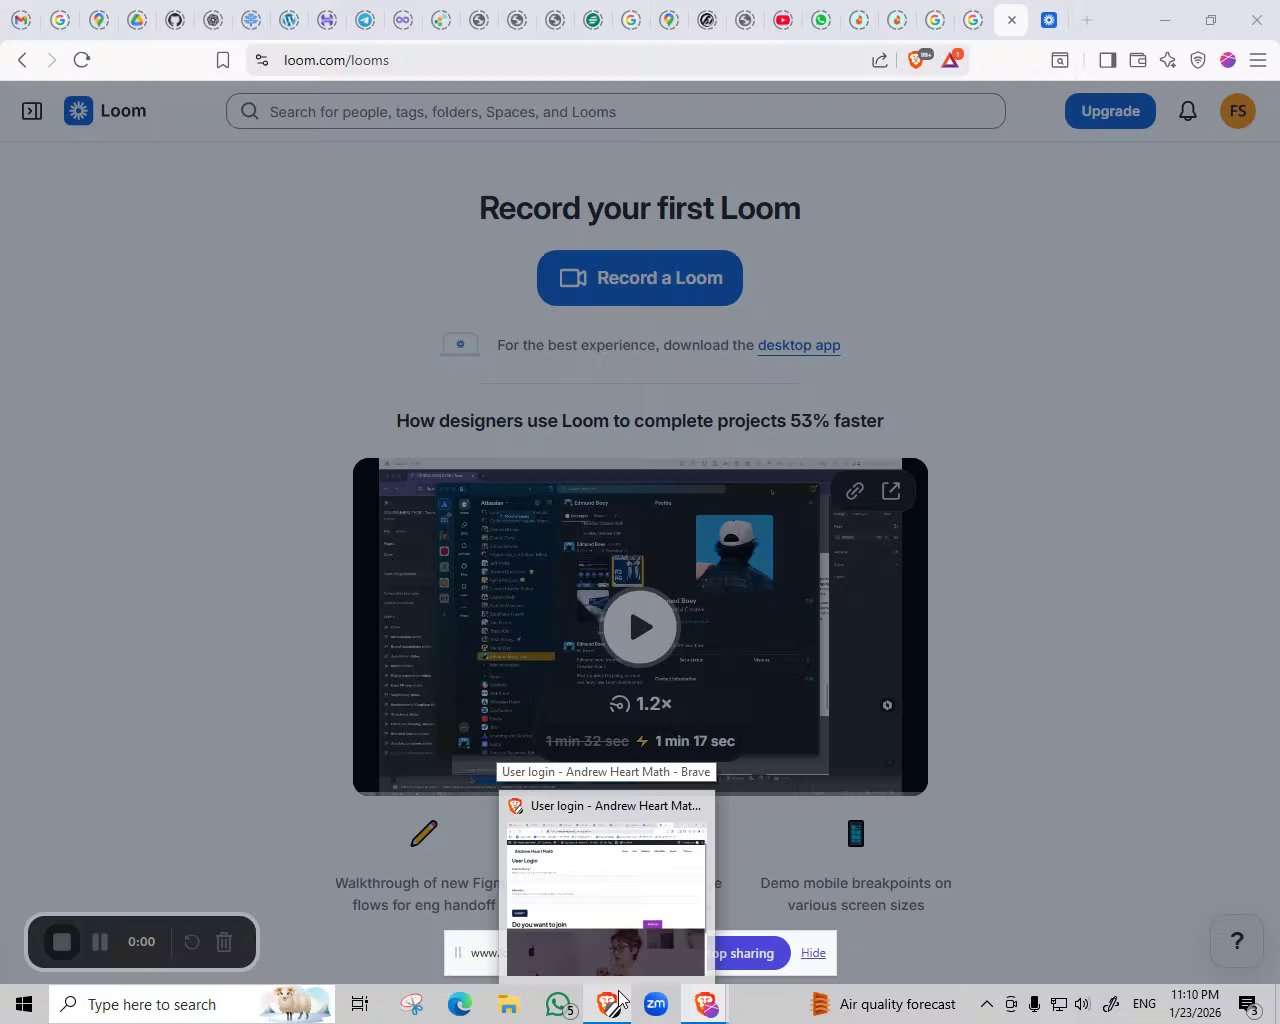Open the help question mark button
The image size is (1280, 1024).
tap(1237, 941)
